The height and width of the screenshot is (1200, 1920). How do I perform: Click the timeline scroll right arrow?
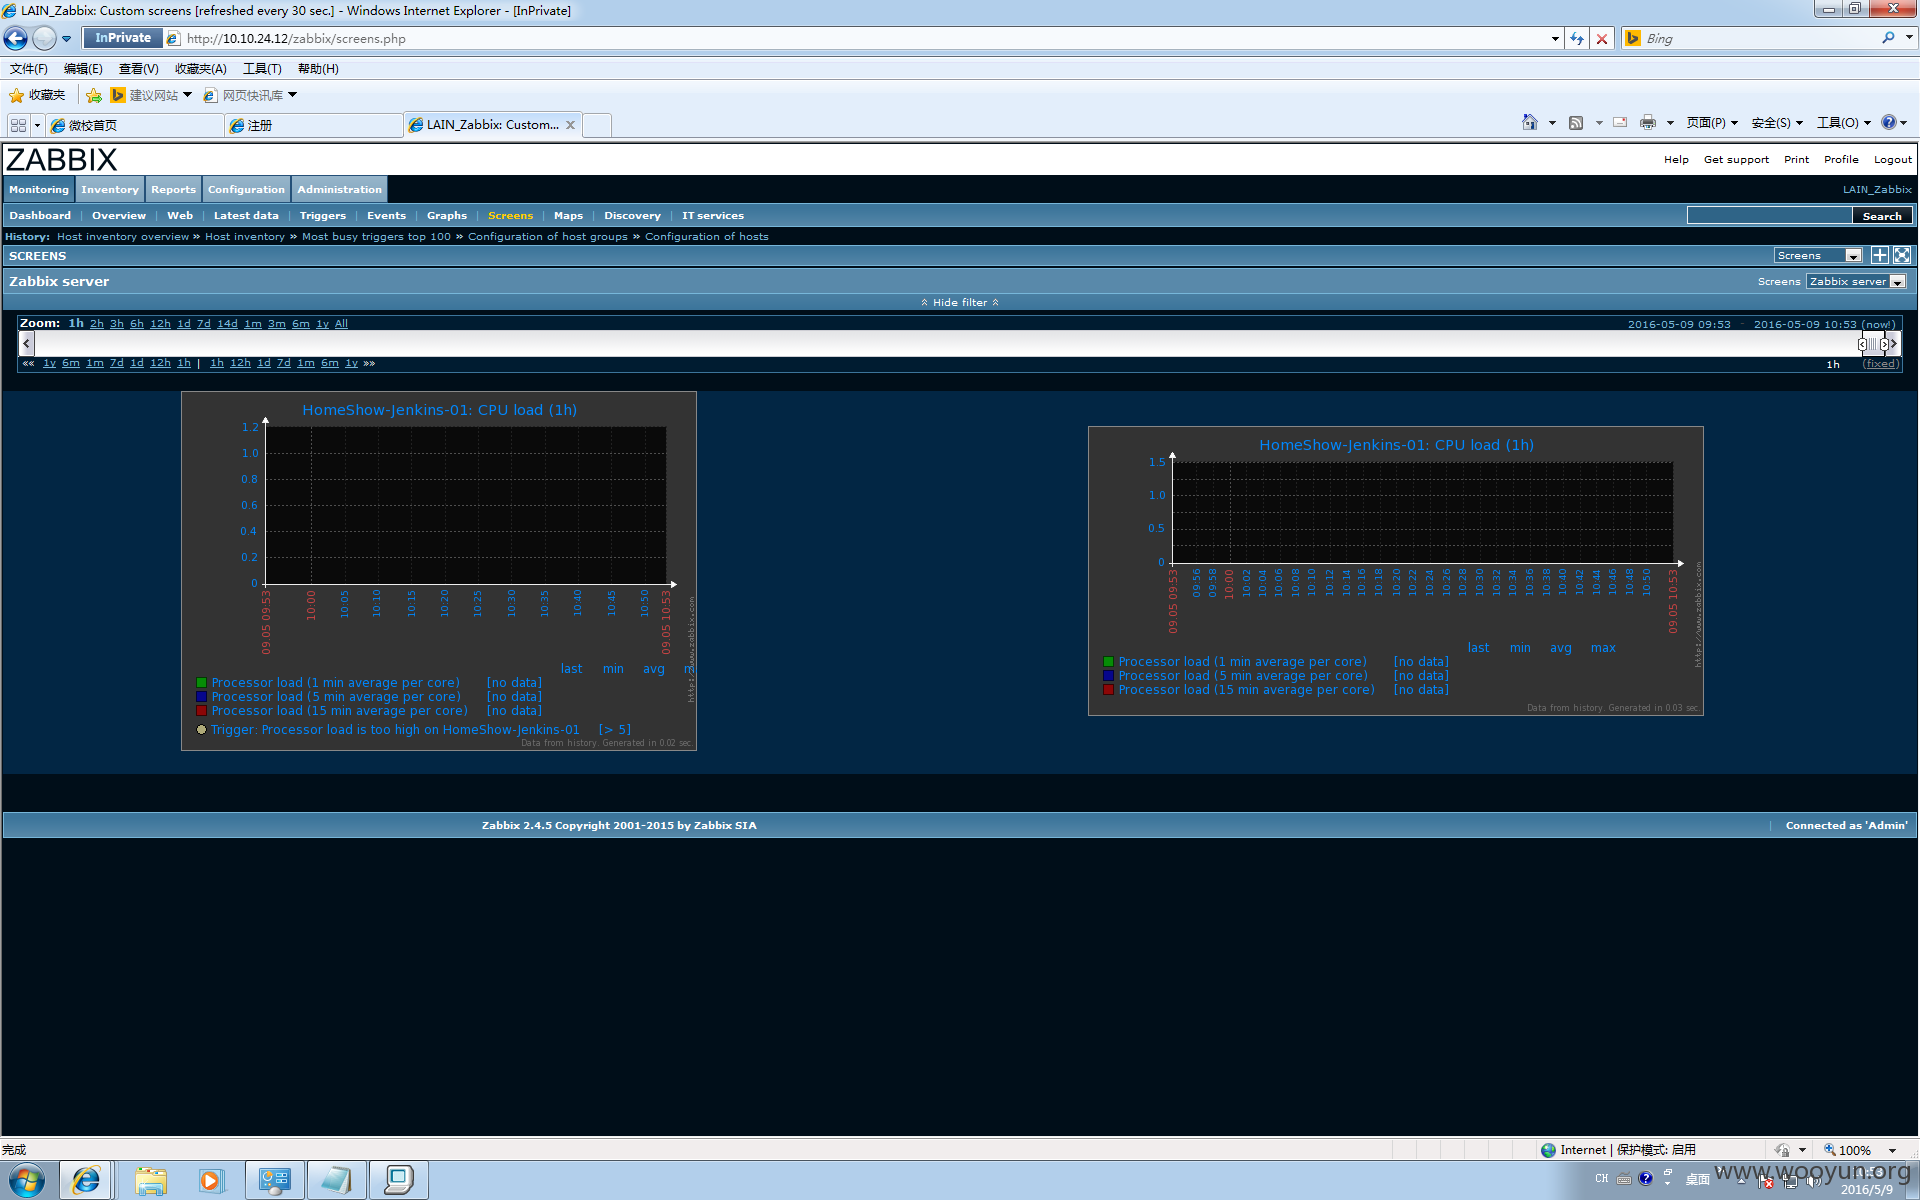coord(1894,343)
